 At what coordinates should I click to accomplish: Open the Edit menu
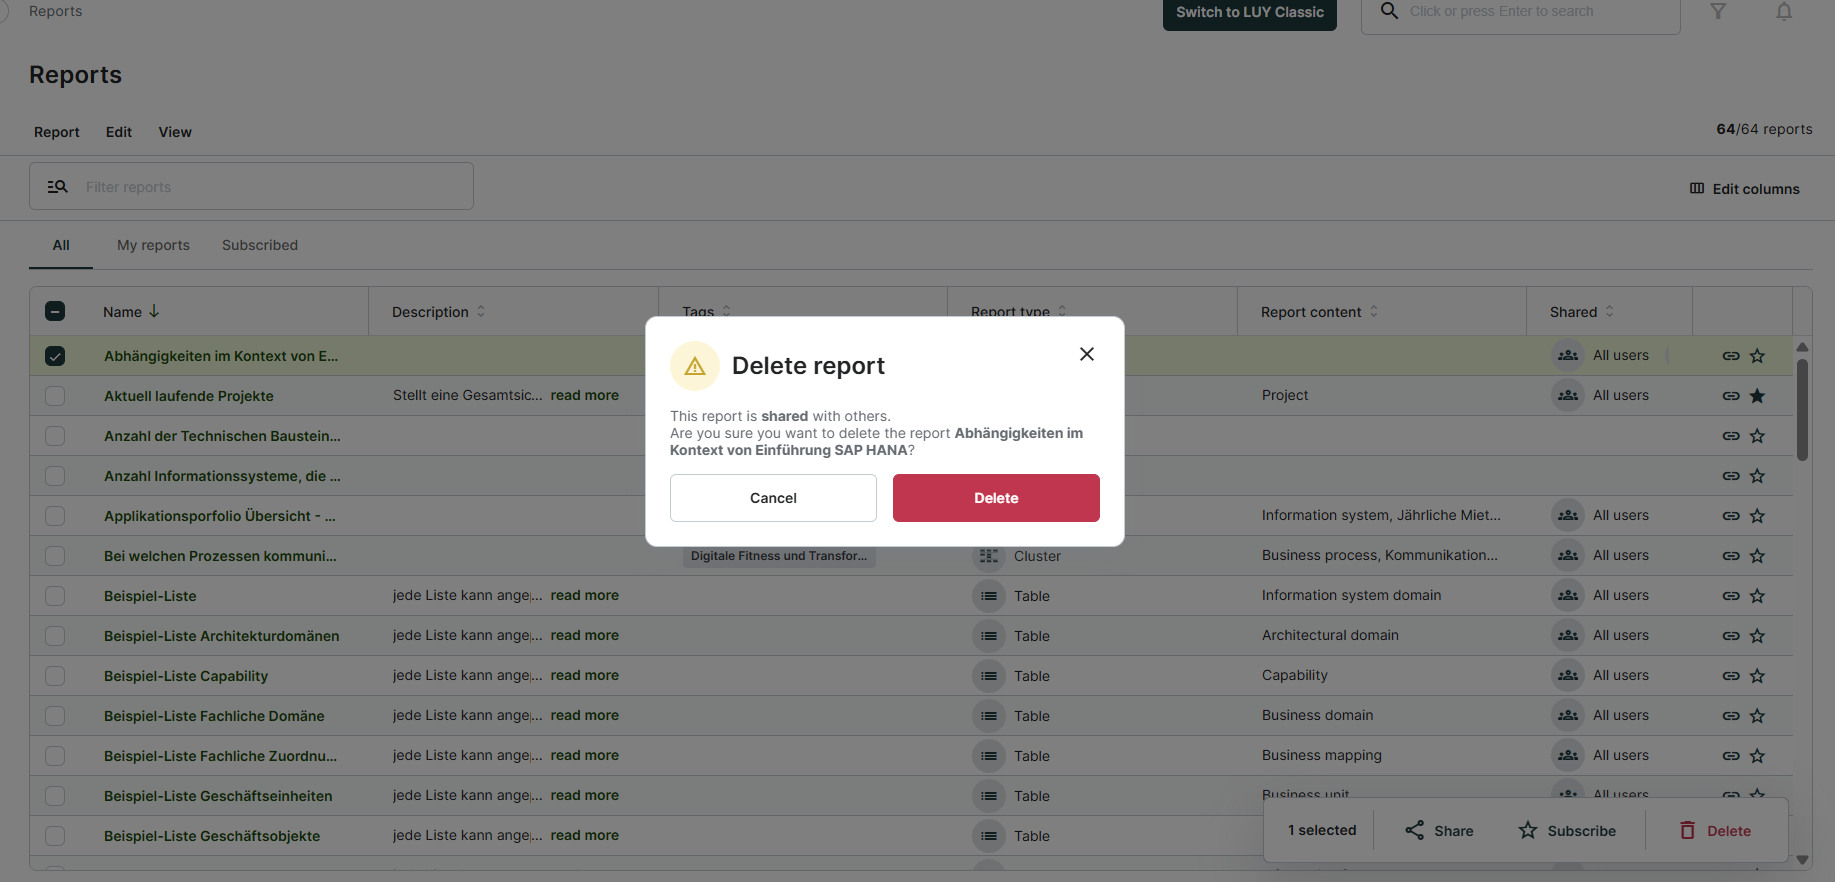pyautogui.click(x=119, y=132)
